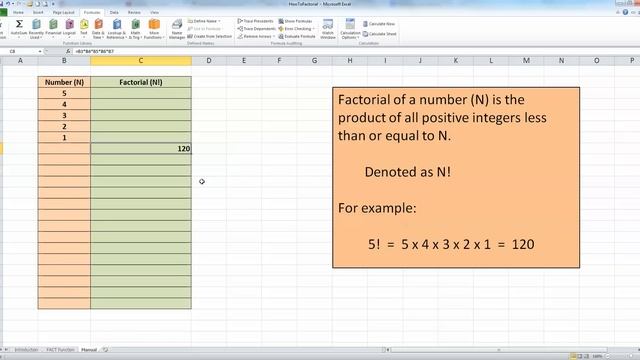Click the Insert Function fx icon
The image size is (640, 360).
[68, 51]
